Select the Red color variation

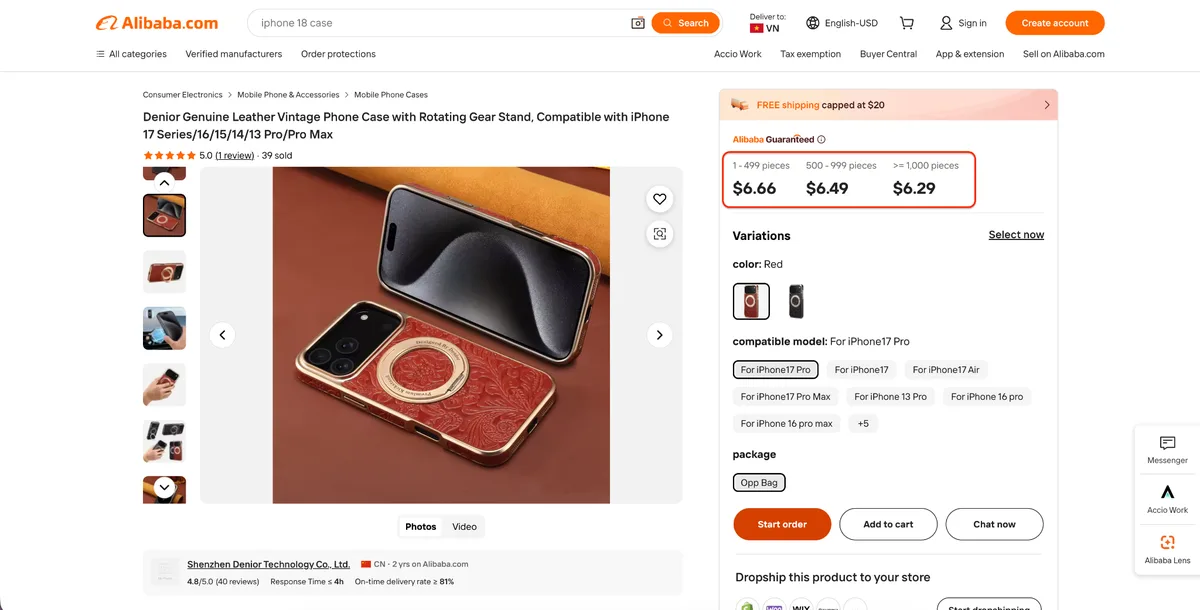tap(751, 301)
